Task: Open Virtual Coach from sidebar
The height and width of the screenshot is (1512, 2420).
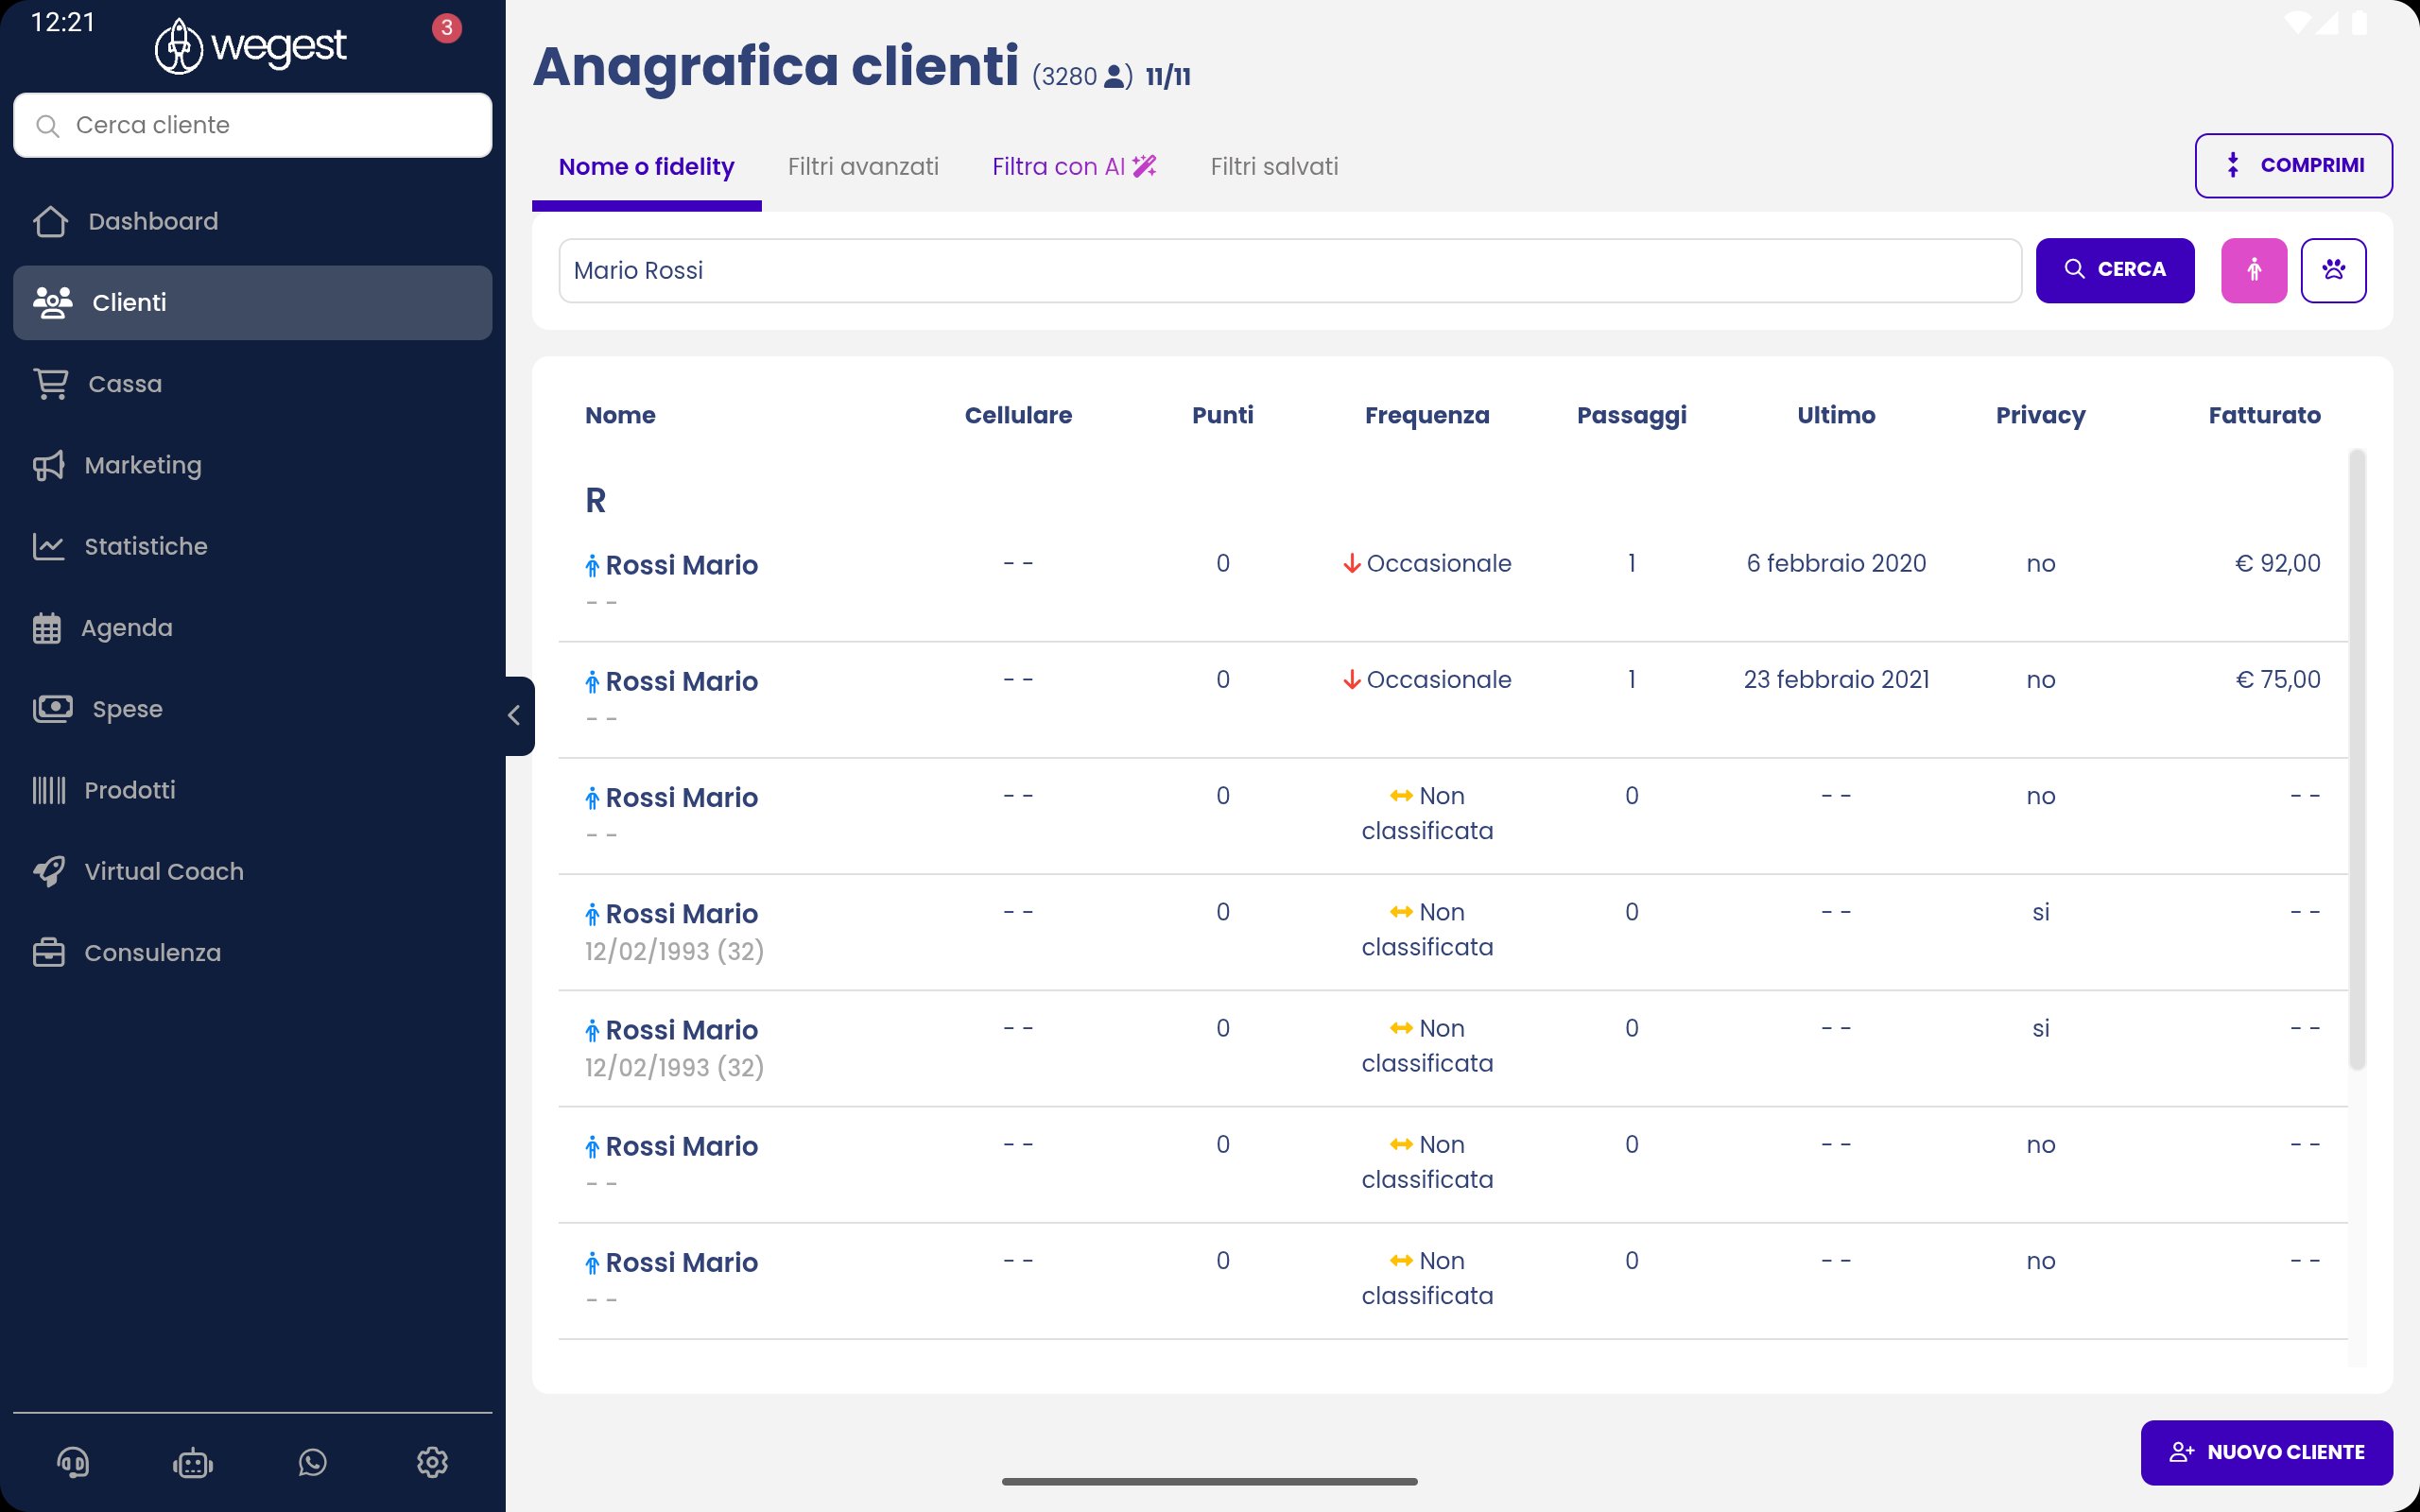Action: point(163,871)
